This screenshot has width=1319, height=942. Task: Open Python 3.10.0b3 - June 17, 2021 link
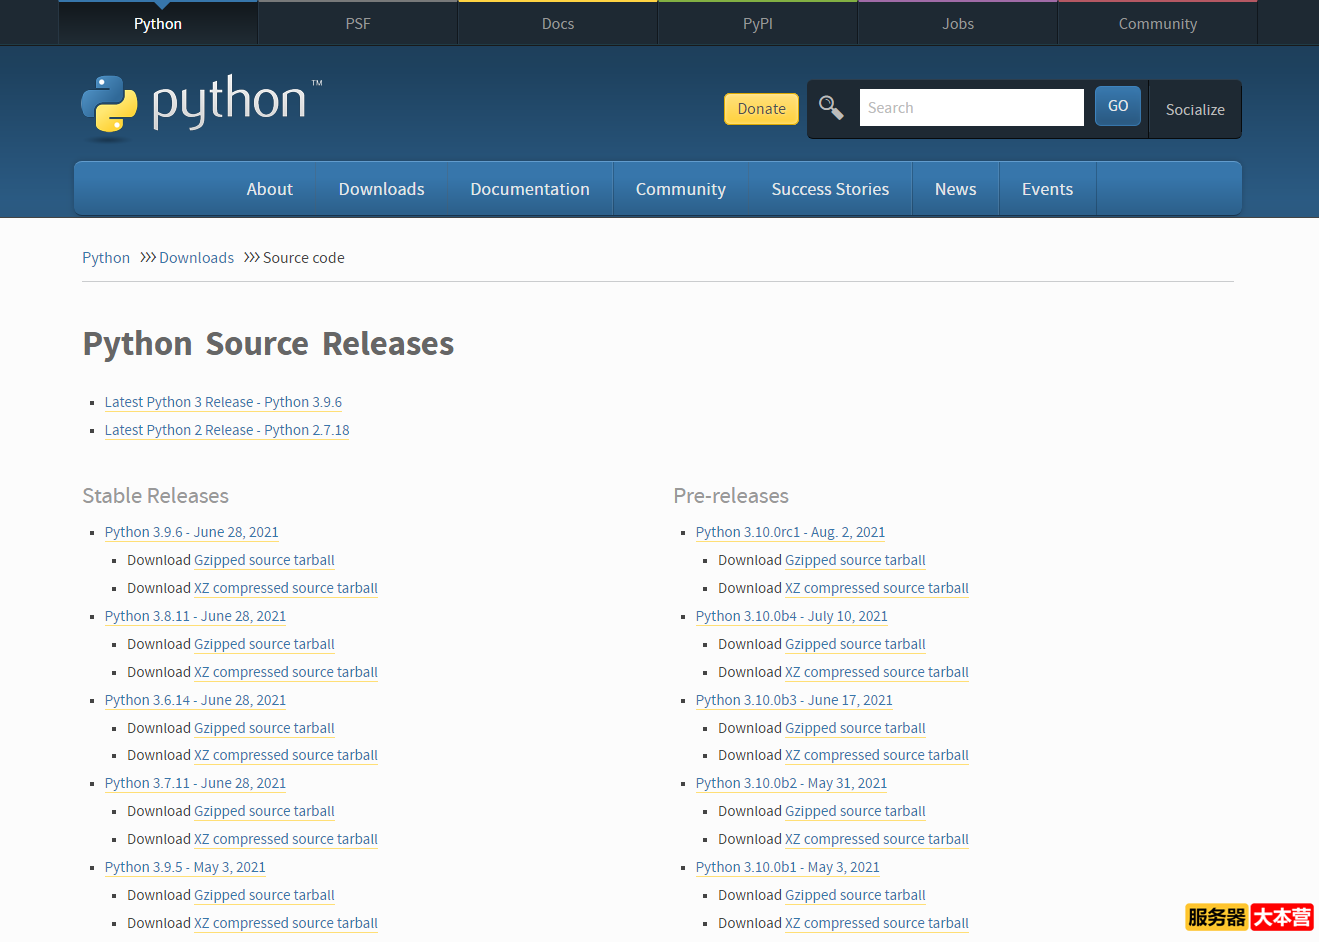pyautogui.click(x=794, y=700)
